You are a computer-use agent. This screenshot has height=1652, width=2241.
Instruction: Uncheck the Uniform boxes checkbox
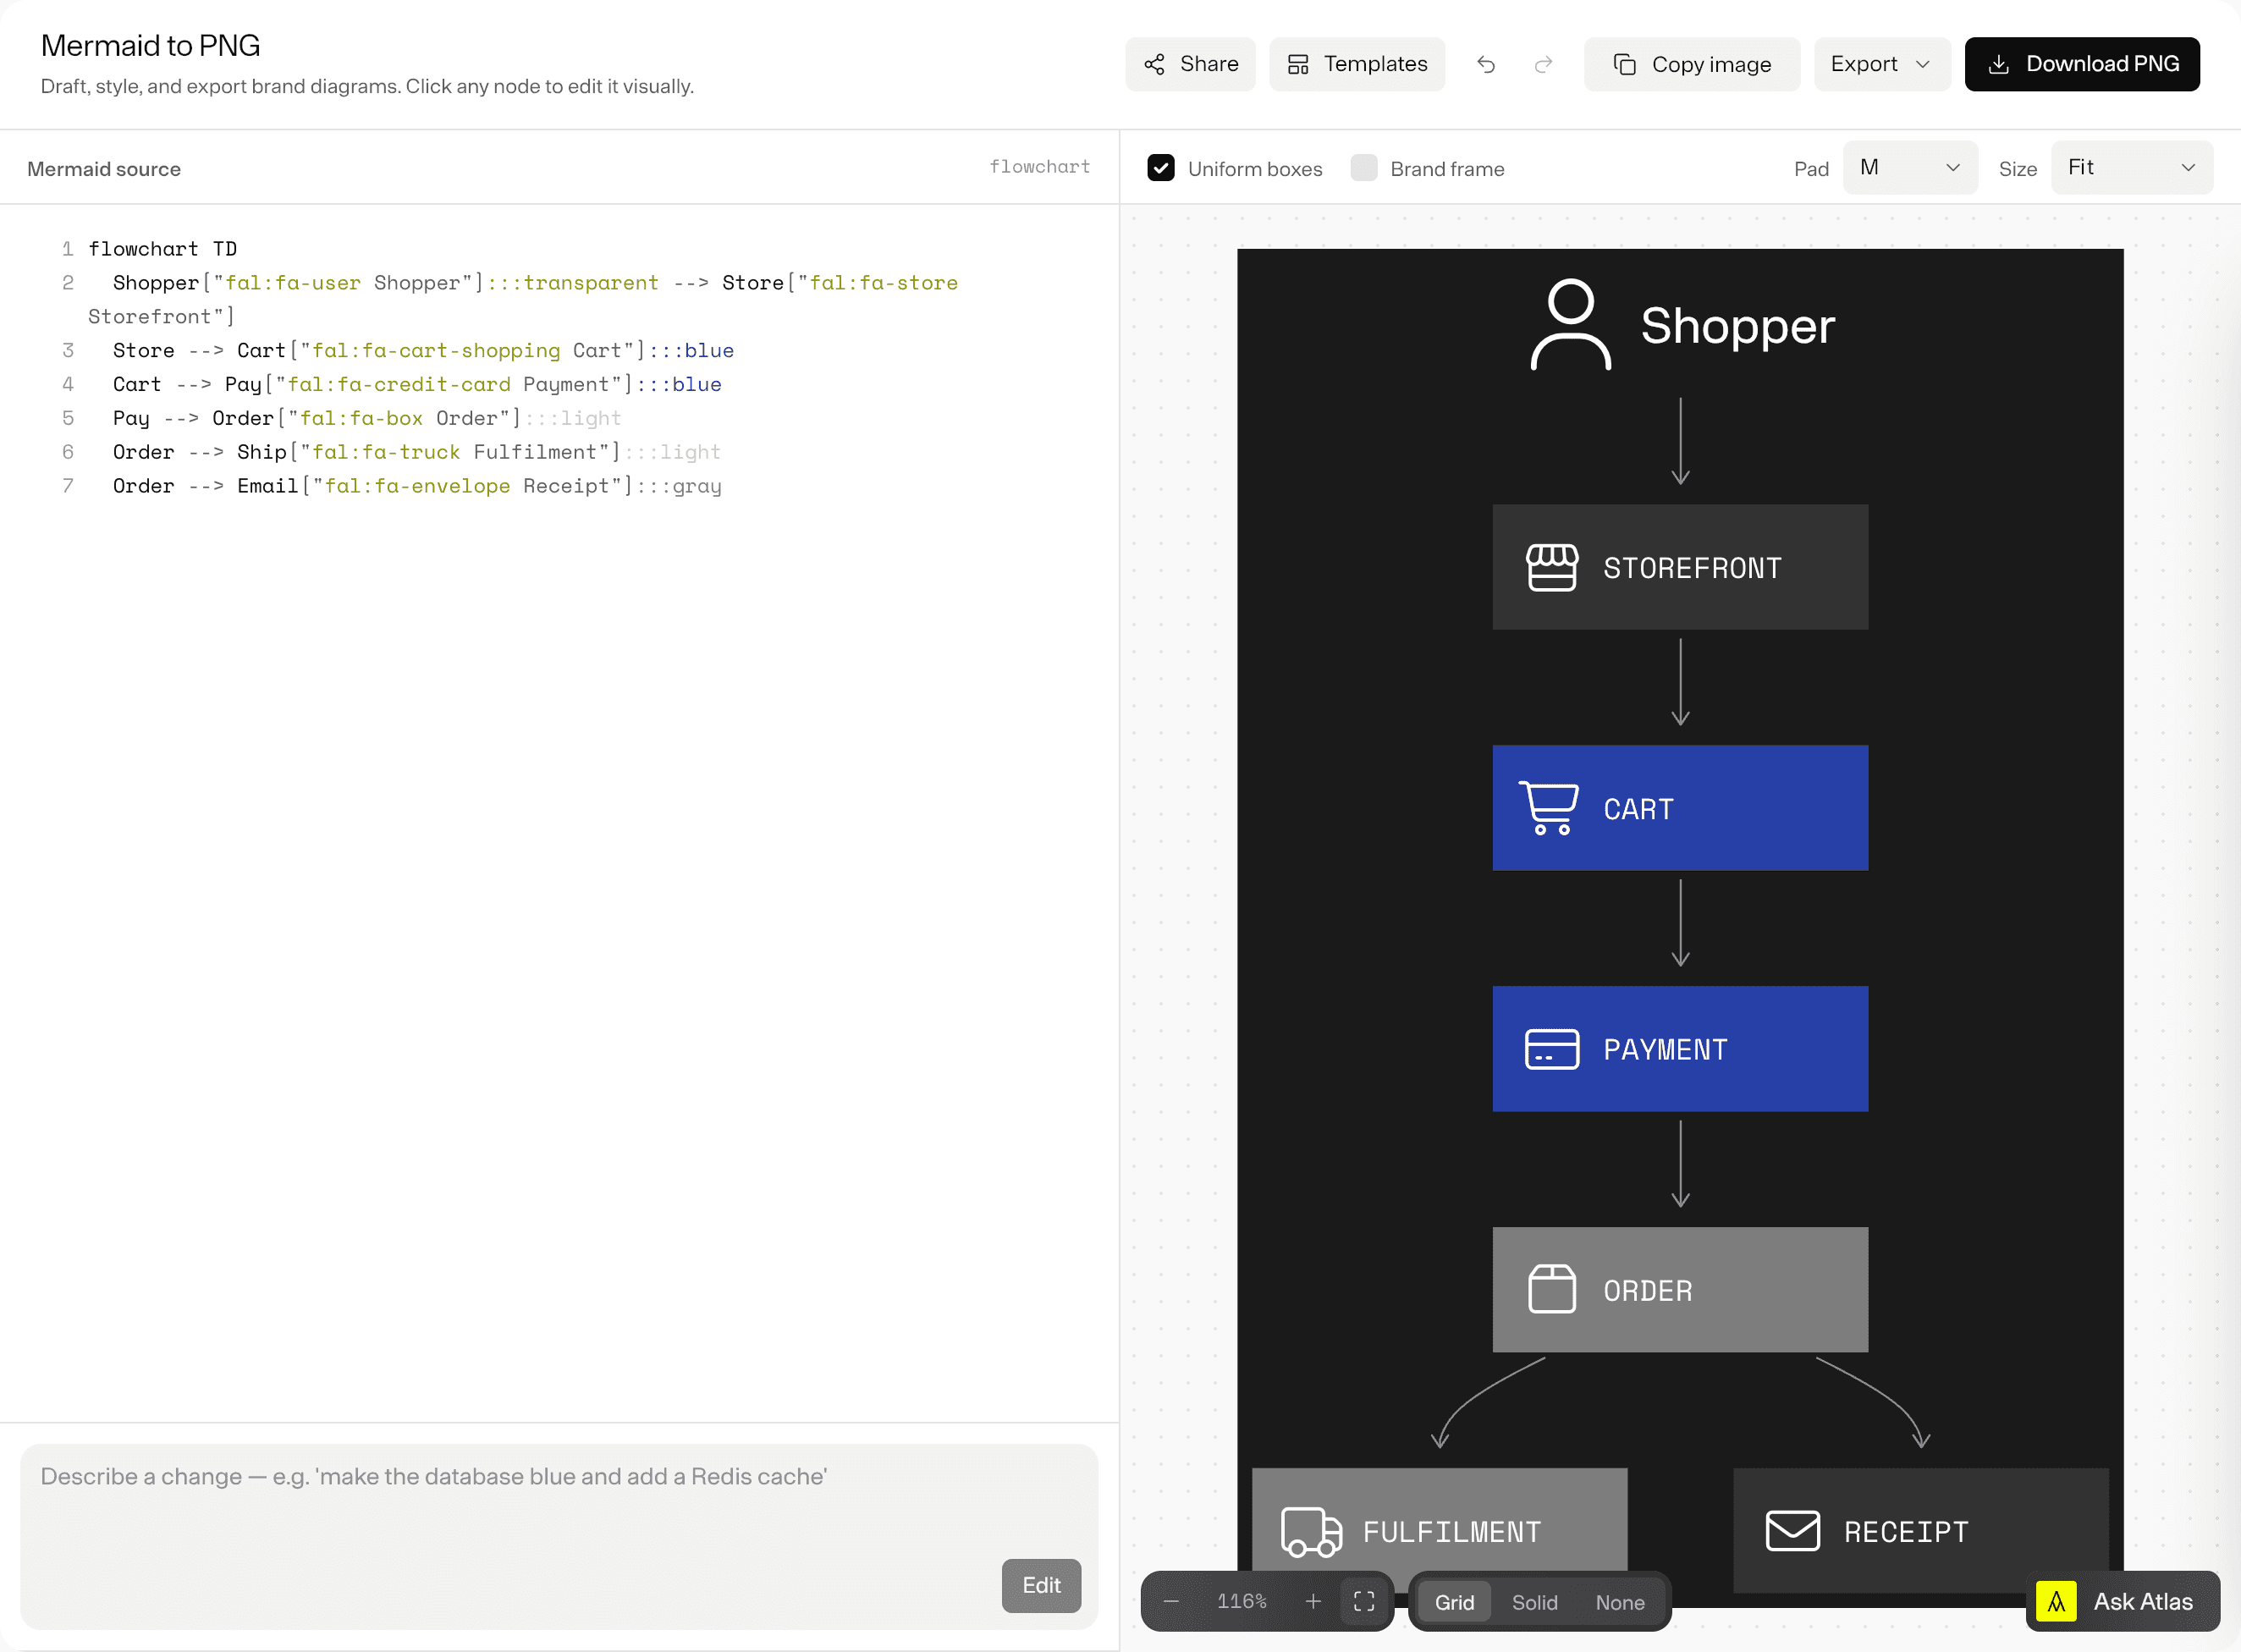pyautogui.click(x=1161, y=168)
